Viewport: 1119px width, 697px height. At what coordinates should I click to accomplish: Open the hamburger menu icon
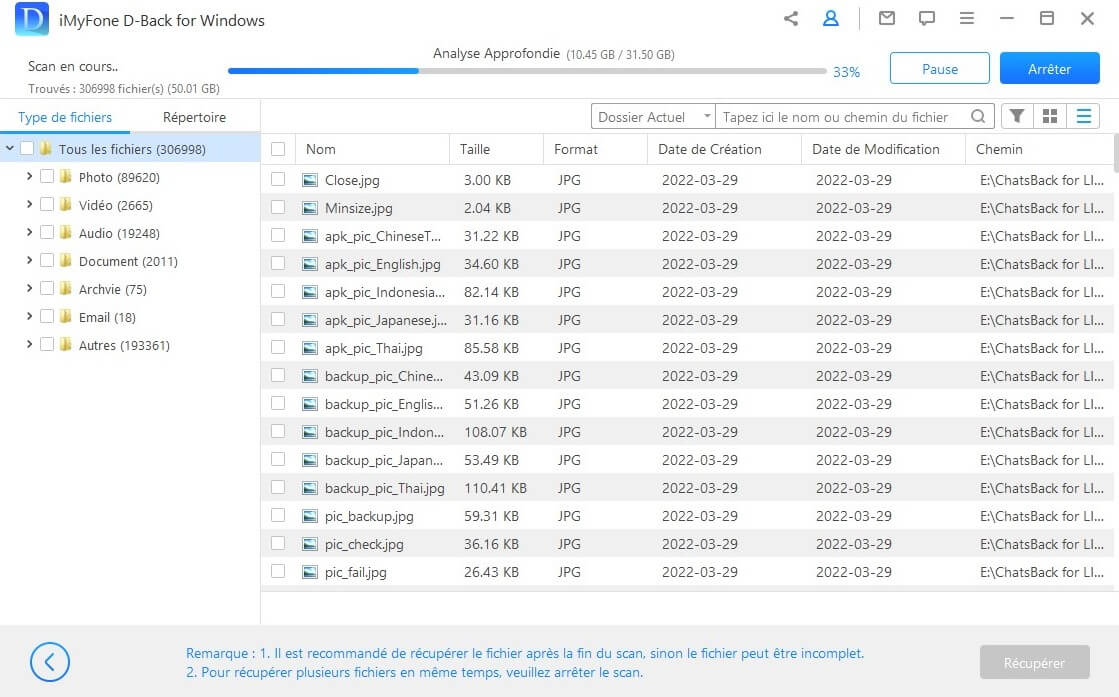pyautogui.click(x=966, y=18)
